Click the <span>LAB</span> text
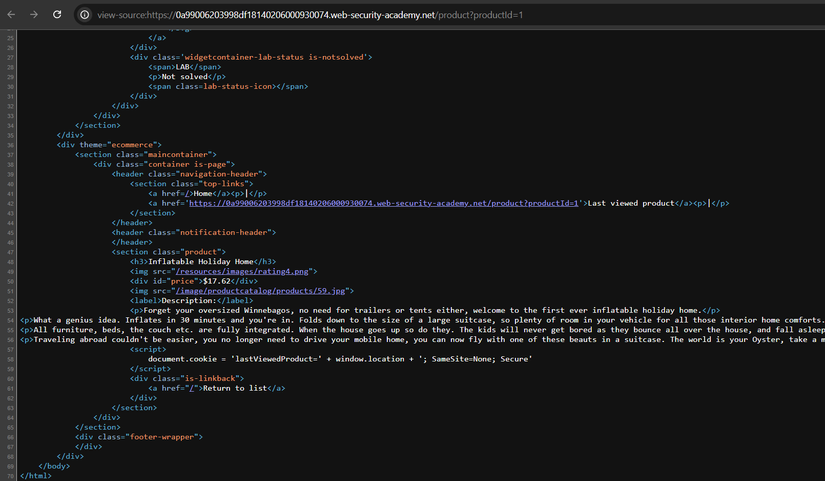The width and height of the screenshot is (825, 481). (x=185, y=67)
